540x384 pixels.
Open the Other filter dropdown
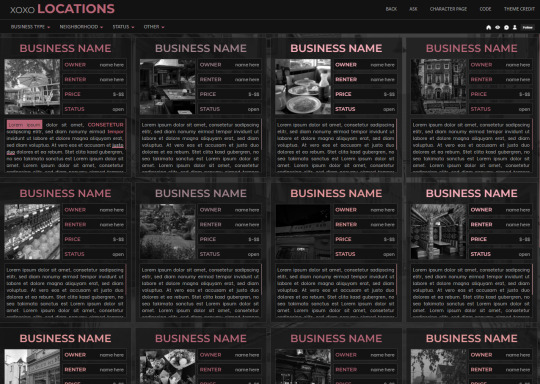(x=154, y=27)
